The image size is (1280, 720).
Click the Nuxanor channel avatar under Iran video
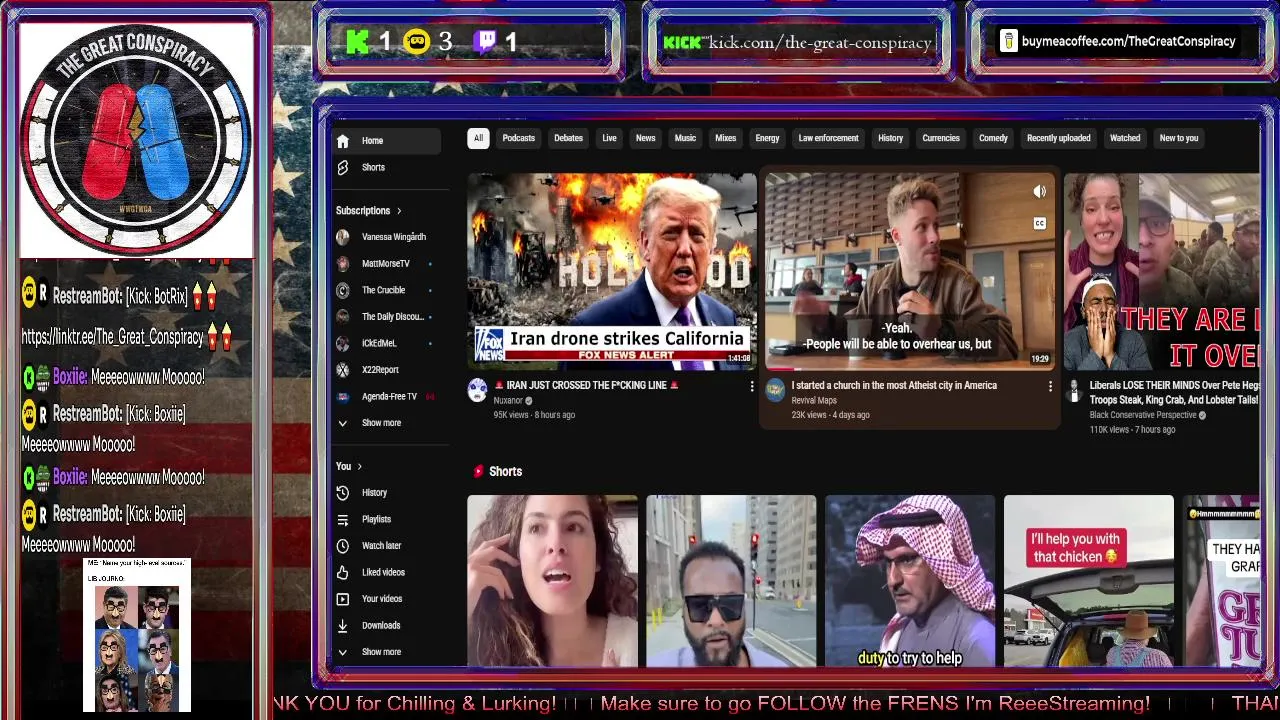[x=478, y=390]
